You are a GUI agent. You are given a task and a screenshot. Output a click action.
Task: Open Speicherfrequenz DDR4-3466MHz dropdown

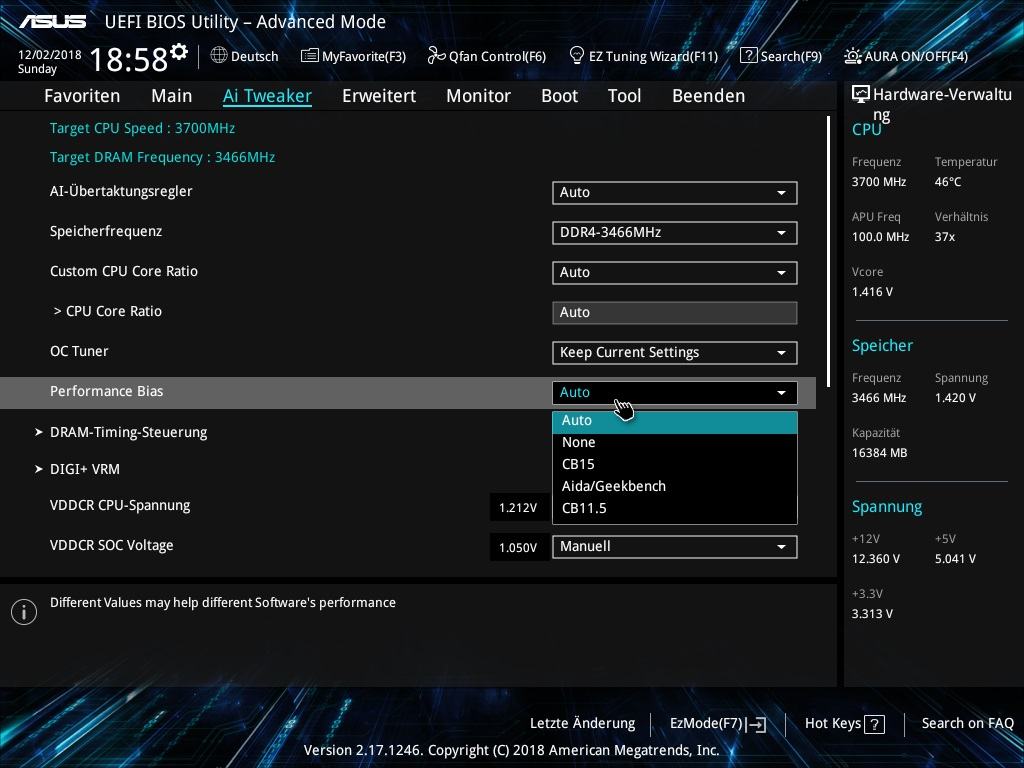coord(675,232)
